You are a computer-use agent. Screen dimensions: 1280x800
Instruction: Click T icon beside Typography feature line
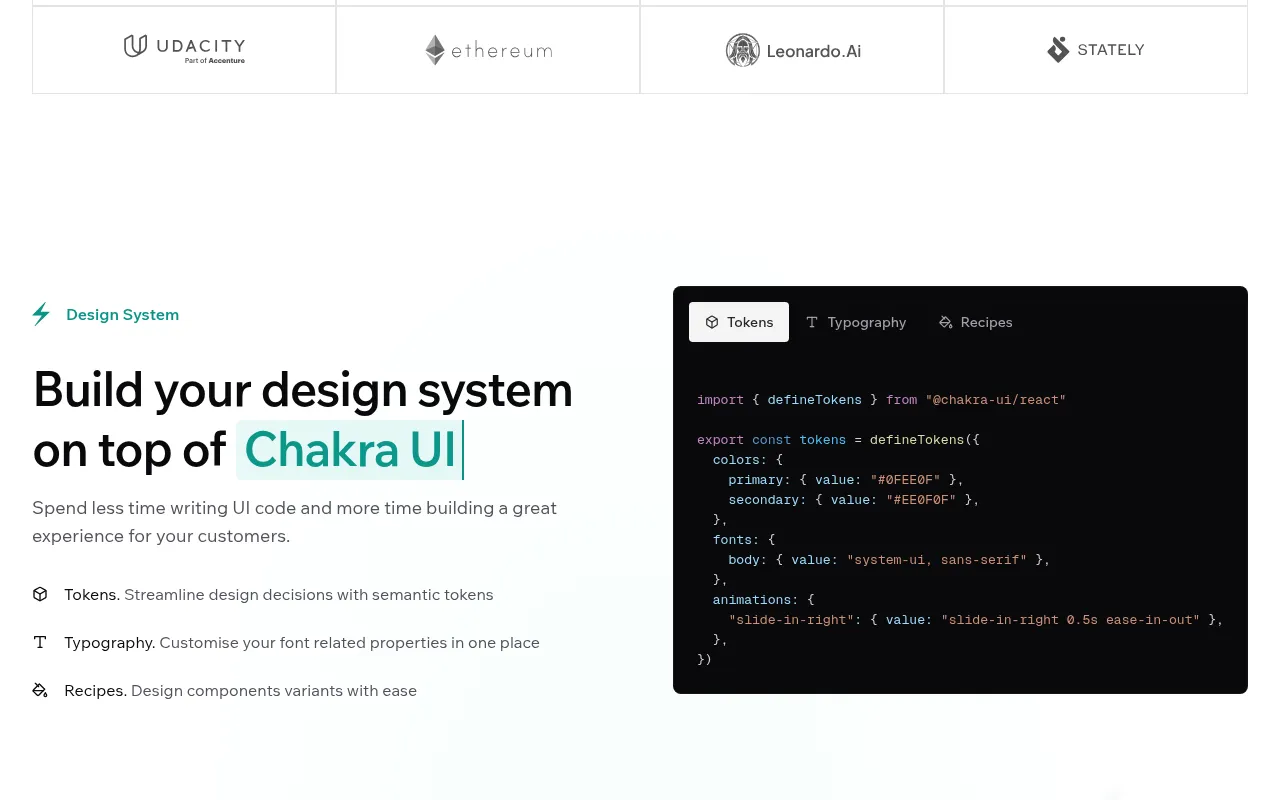40,642
